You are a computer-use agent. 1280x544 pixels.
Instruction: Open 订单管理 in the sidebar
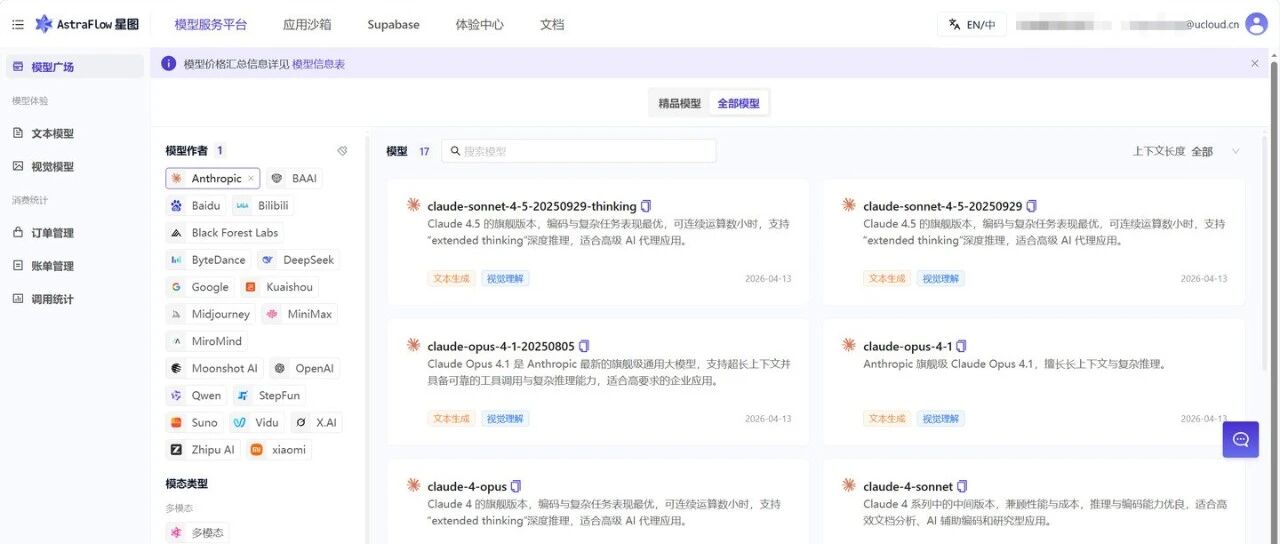(75, 232)
